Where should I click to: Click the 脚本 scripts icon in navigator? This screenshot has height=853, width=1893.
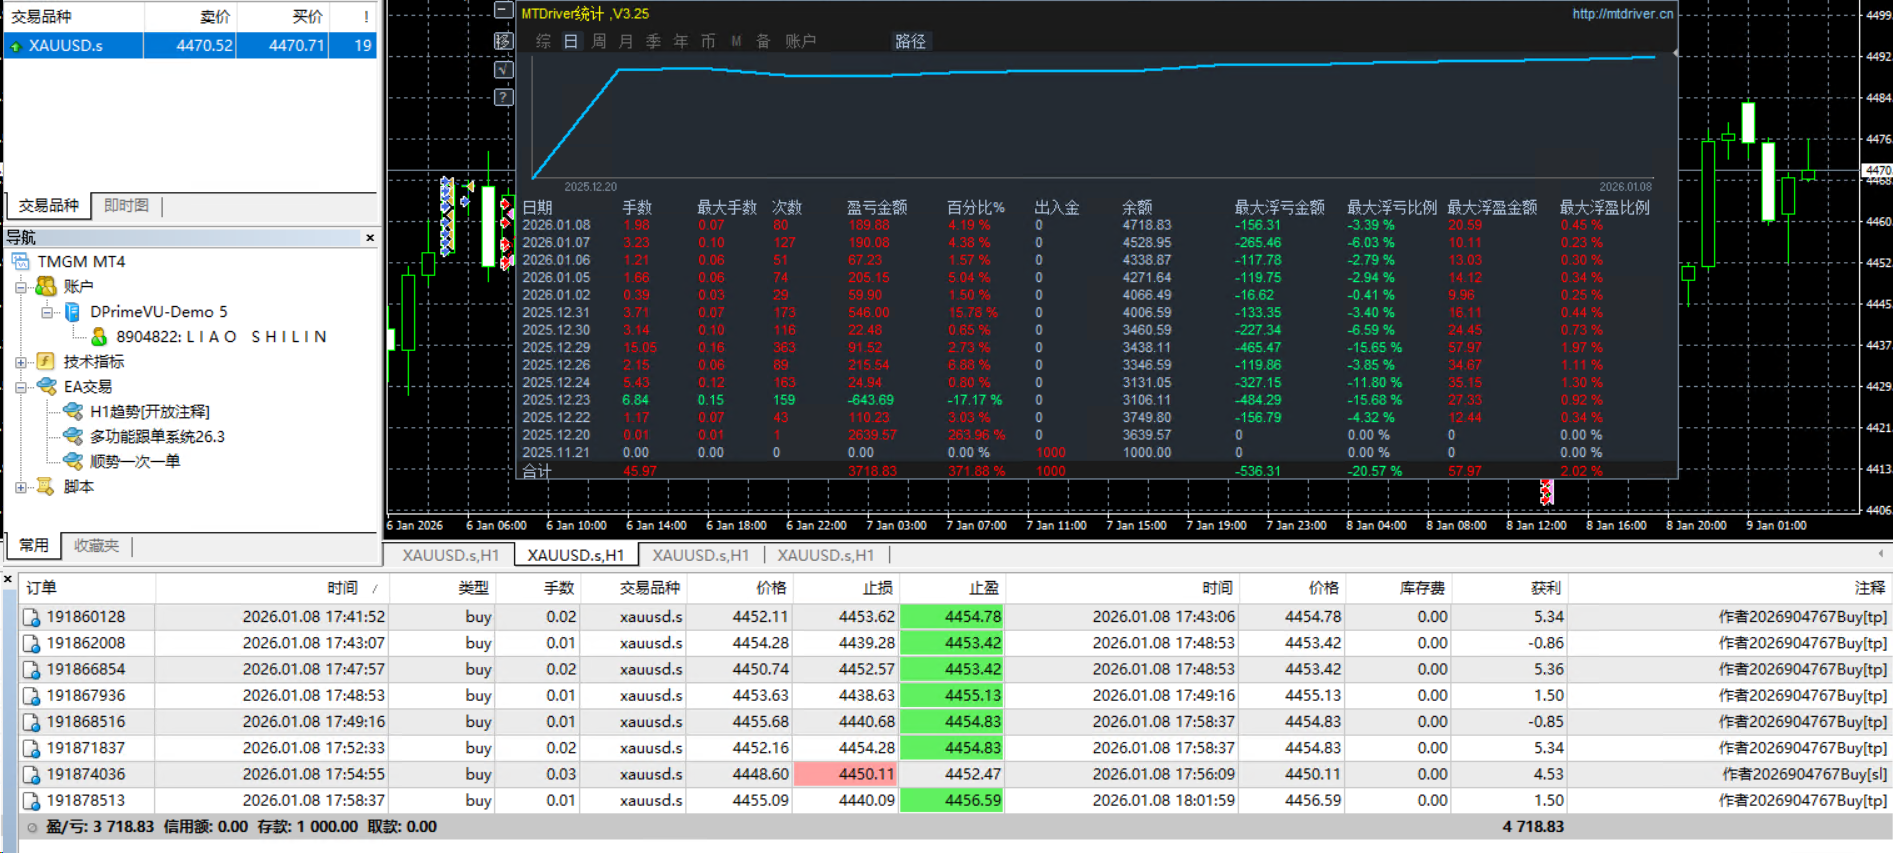46,486
